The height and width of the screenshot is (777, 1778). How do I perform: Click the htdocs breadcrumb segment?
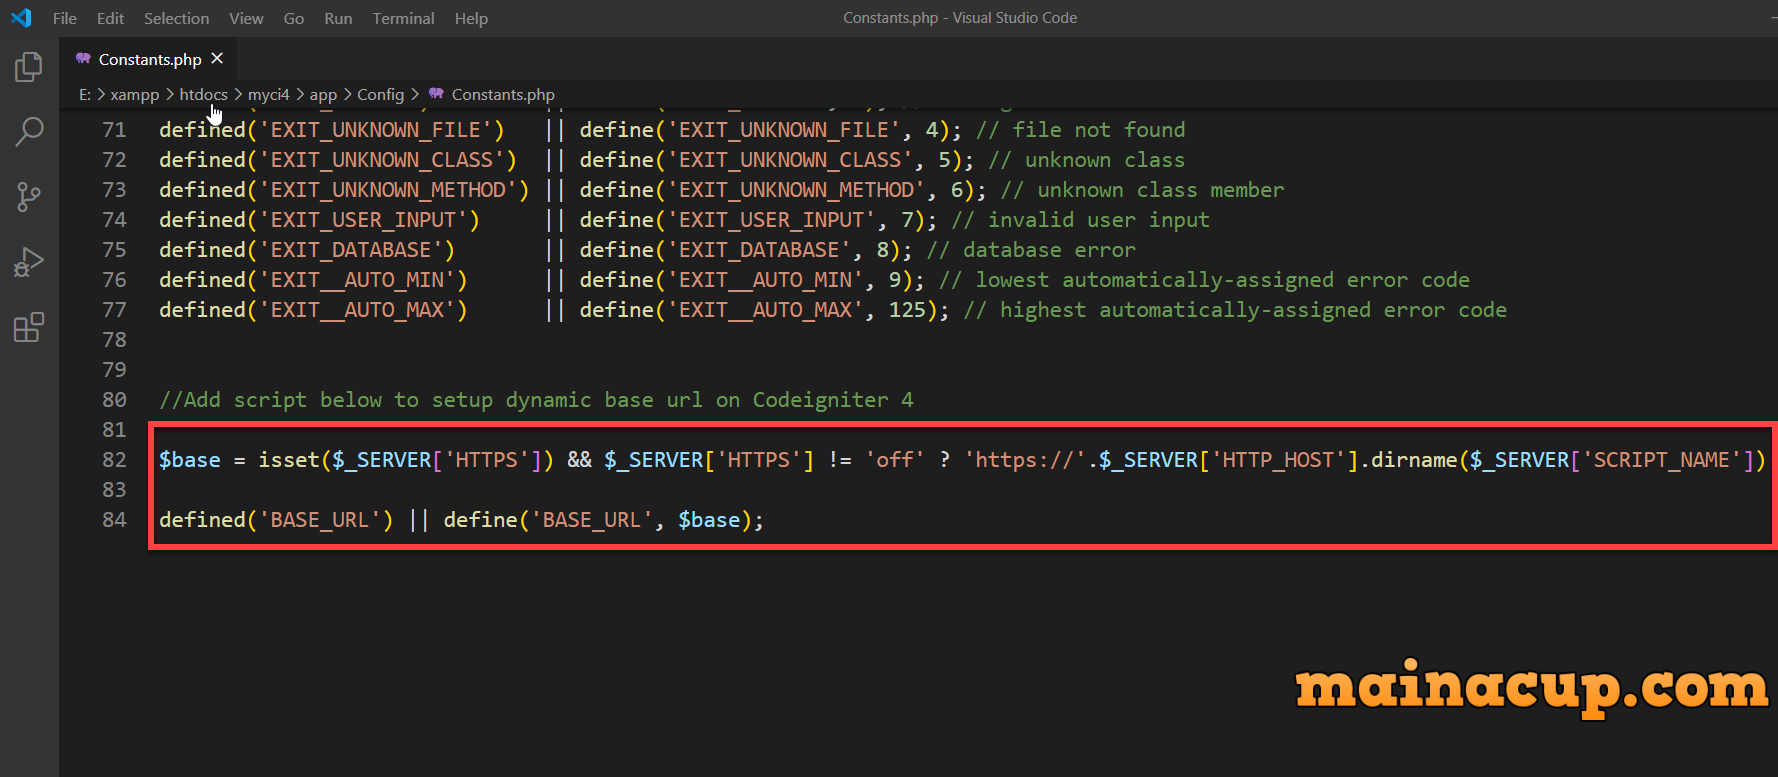204,94
